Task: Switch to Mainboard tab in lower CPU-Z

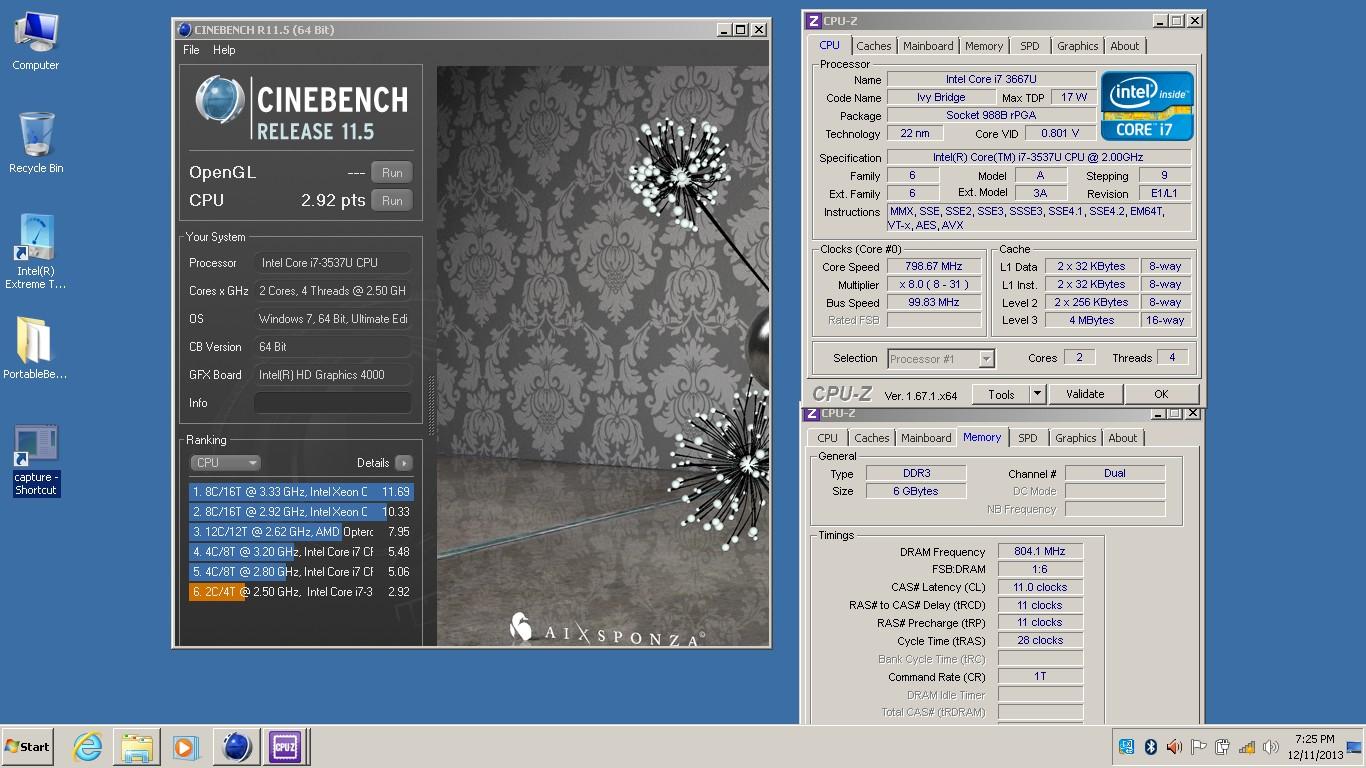Action: [926, 438]
